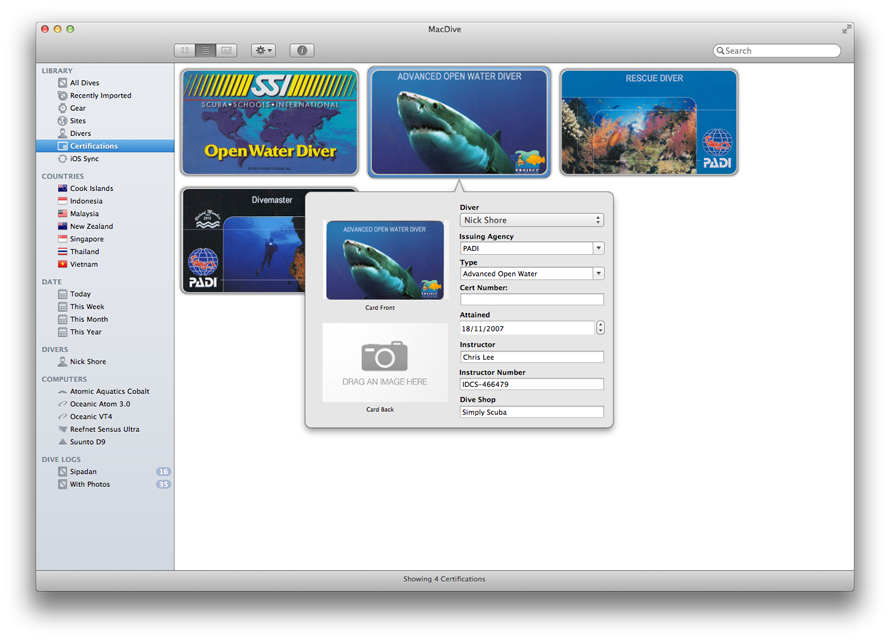Filter by New Zealand flag
This screenshot has height=641, width=890.
pyautogui.click(x=62, y=227)
